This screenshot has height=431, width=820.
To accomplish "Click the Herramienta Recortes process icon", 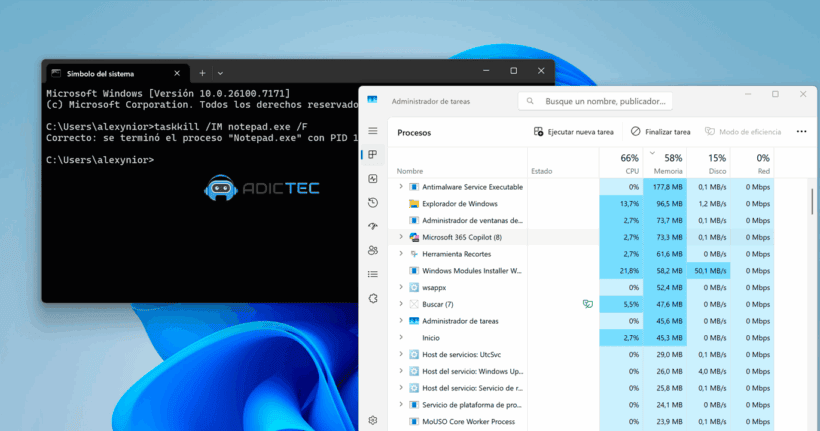I will pos(414,254).
